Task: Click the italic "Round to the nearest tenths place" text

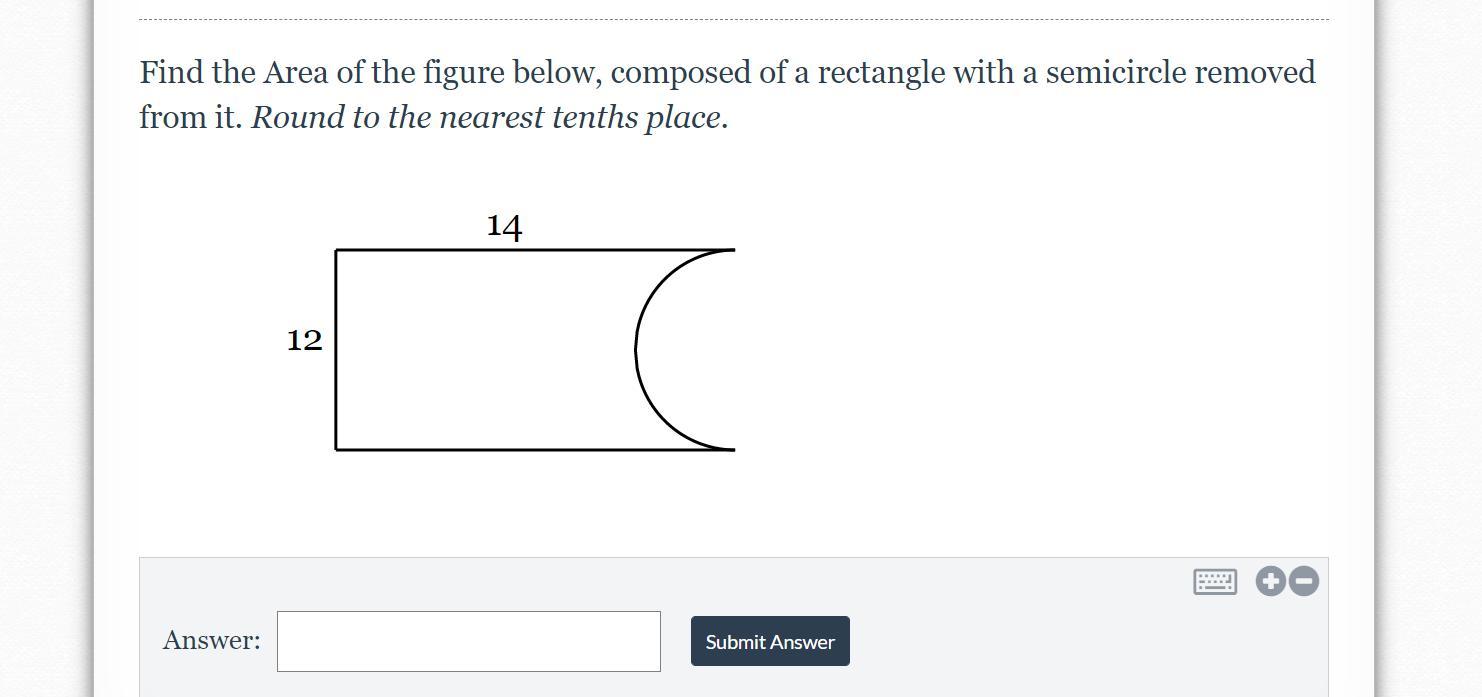Action: [x=485, y=118]
